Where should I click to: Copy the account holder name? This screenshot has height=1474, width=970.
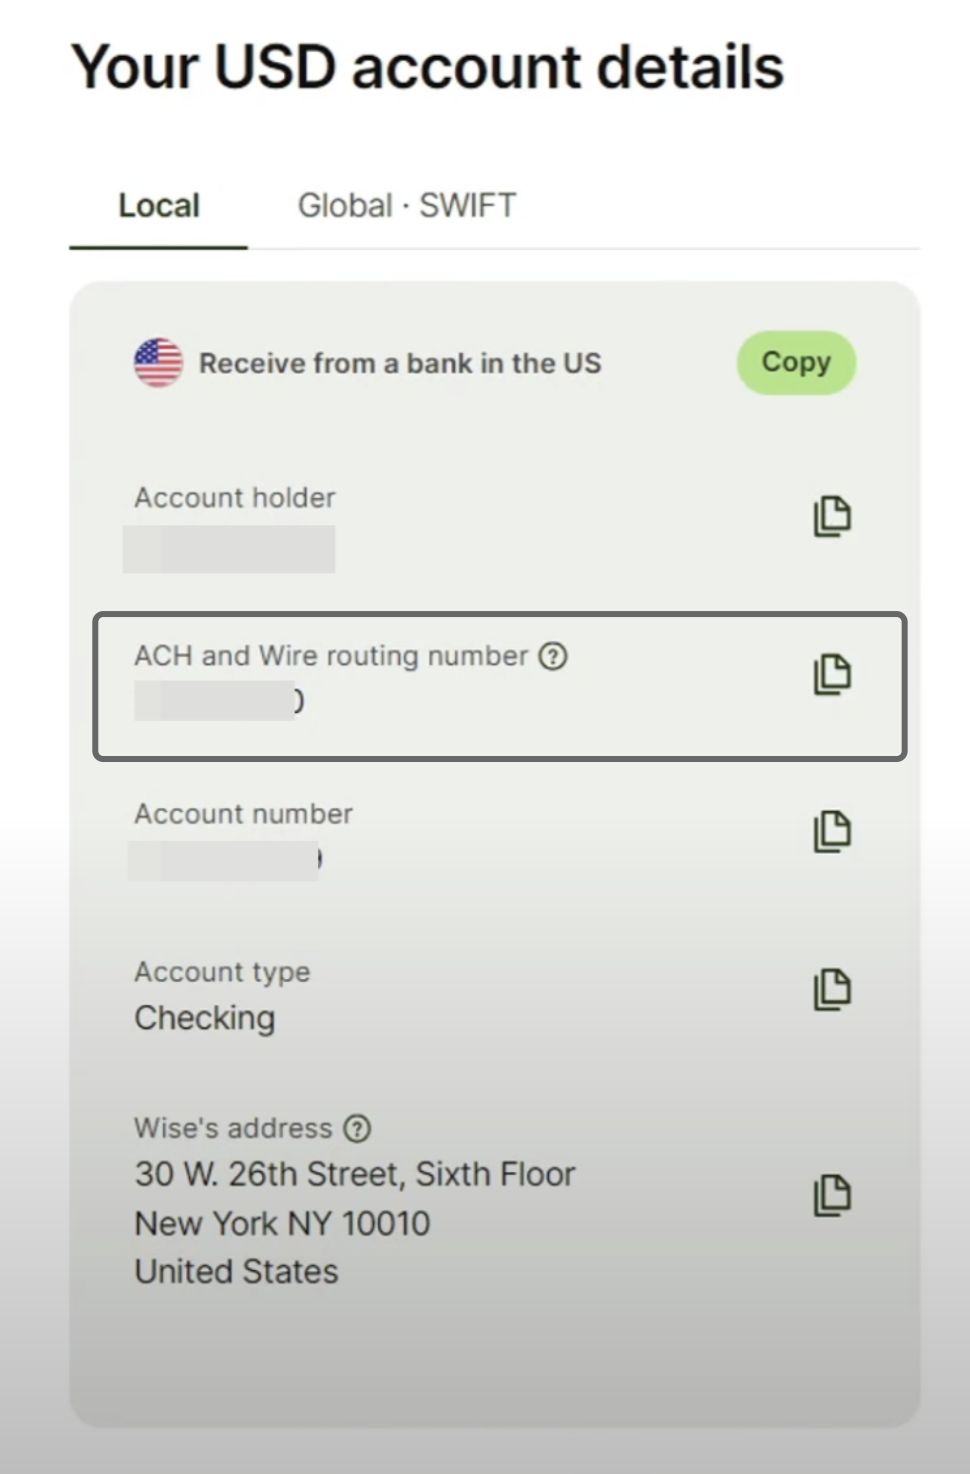832,516
